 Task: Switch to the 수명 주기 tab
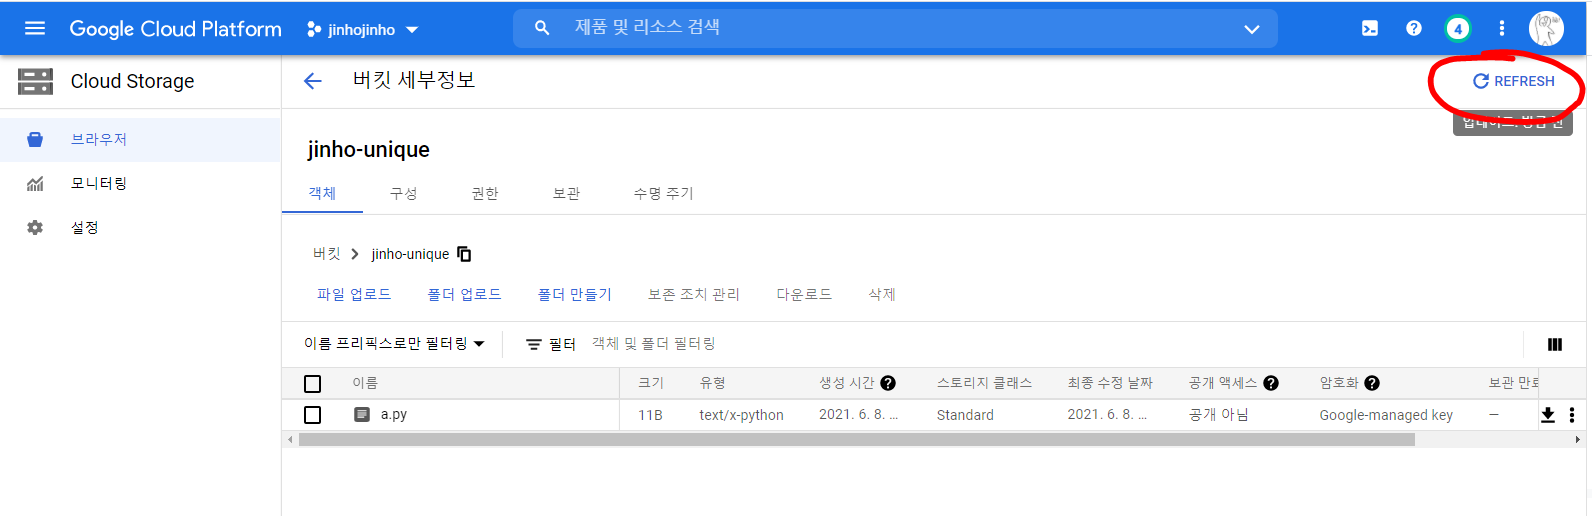click(x=663, y=193)
